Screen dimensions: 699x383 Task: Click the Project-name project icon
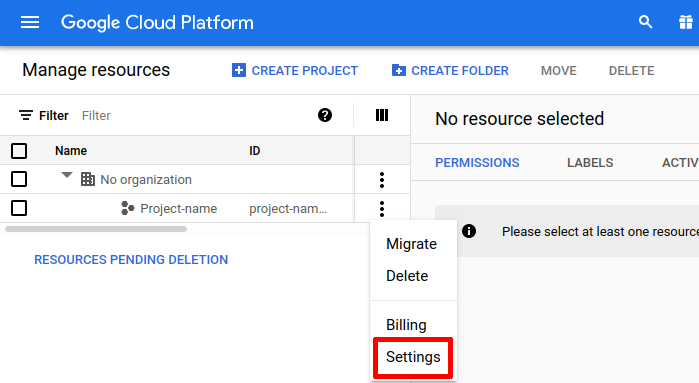pyautogui.click(x=128, y=208)
